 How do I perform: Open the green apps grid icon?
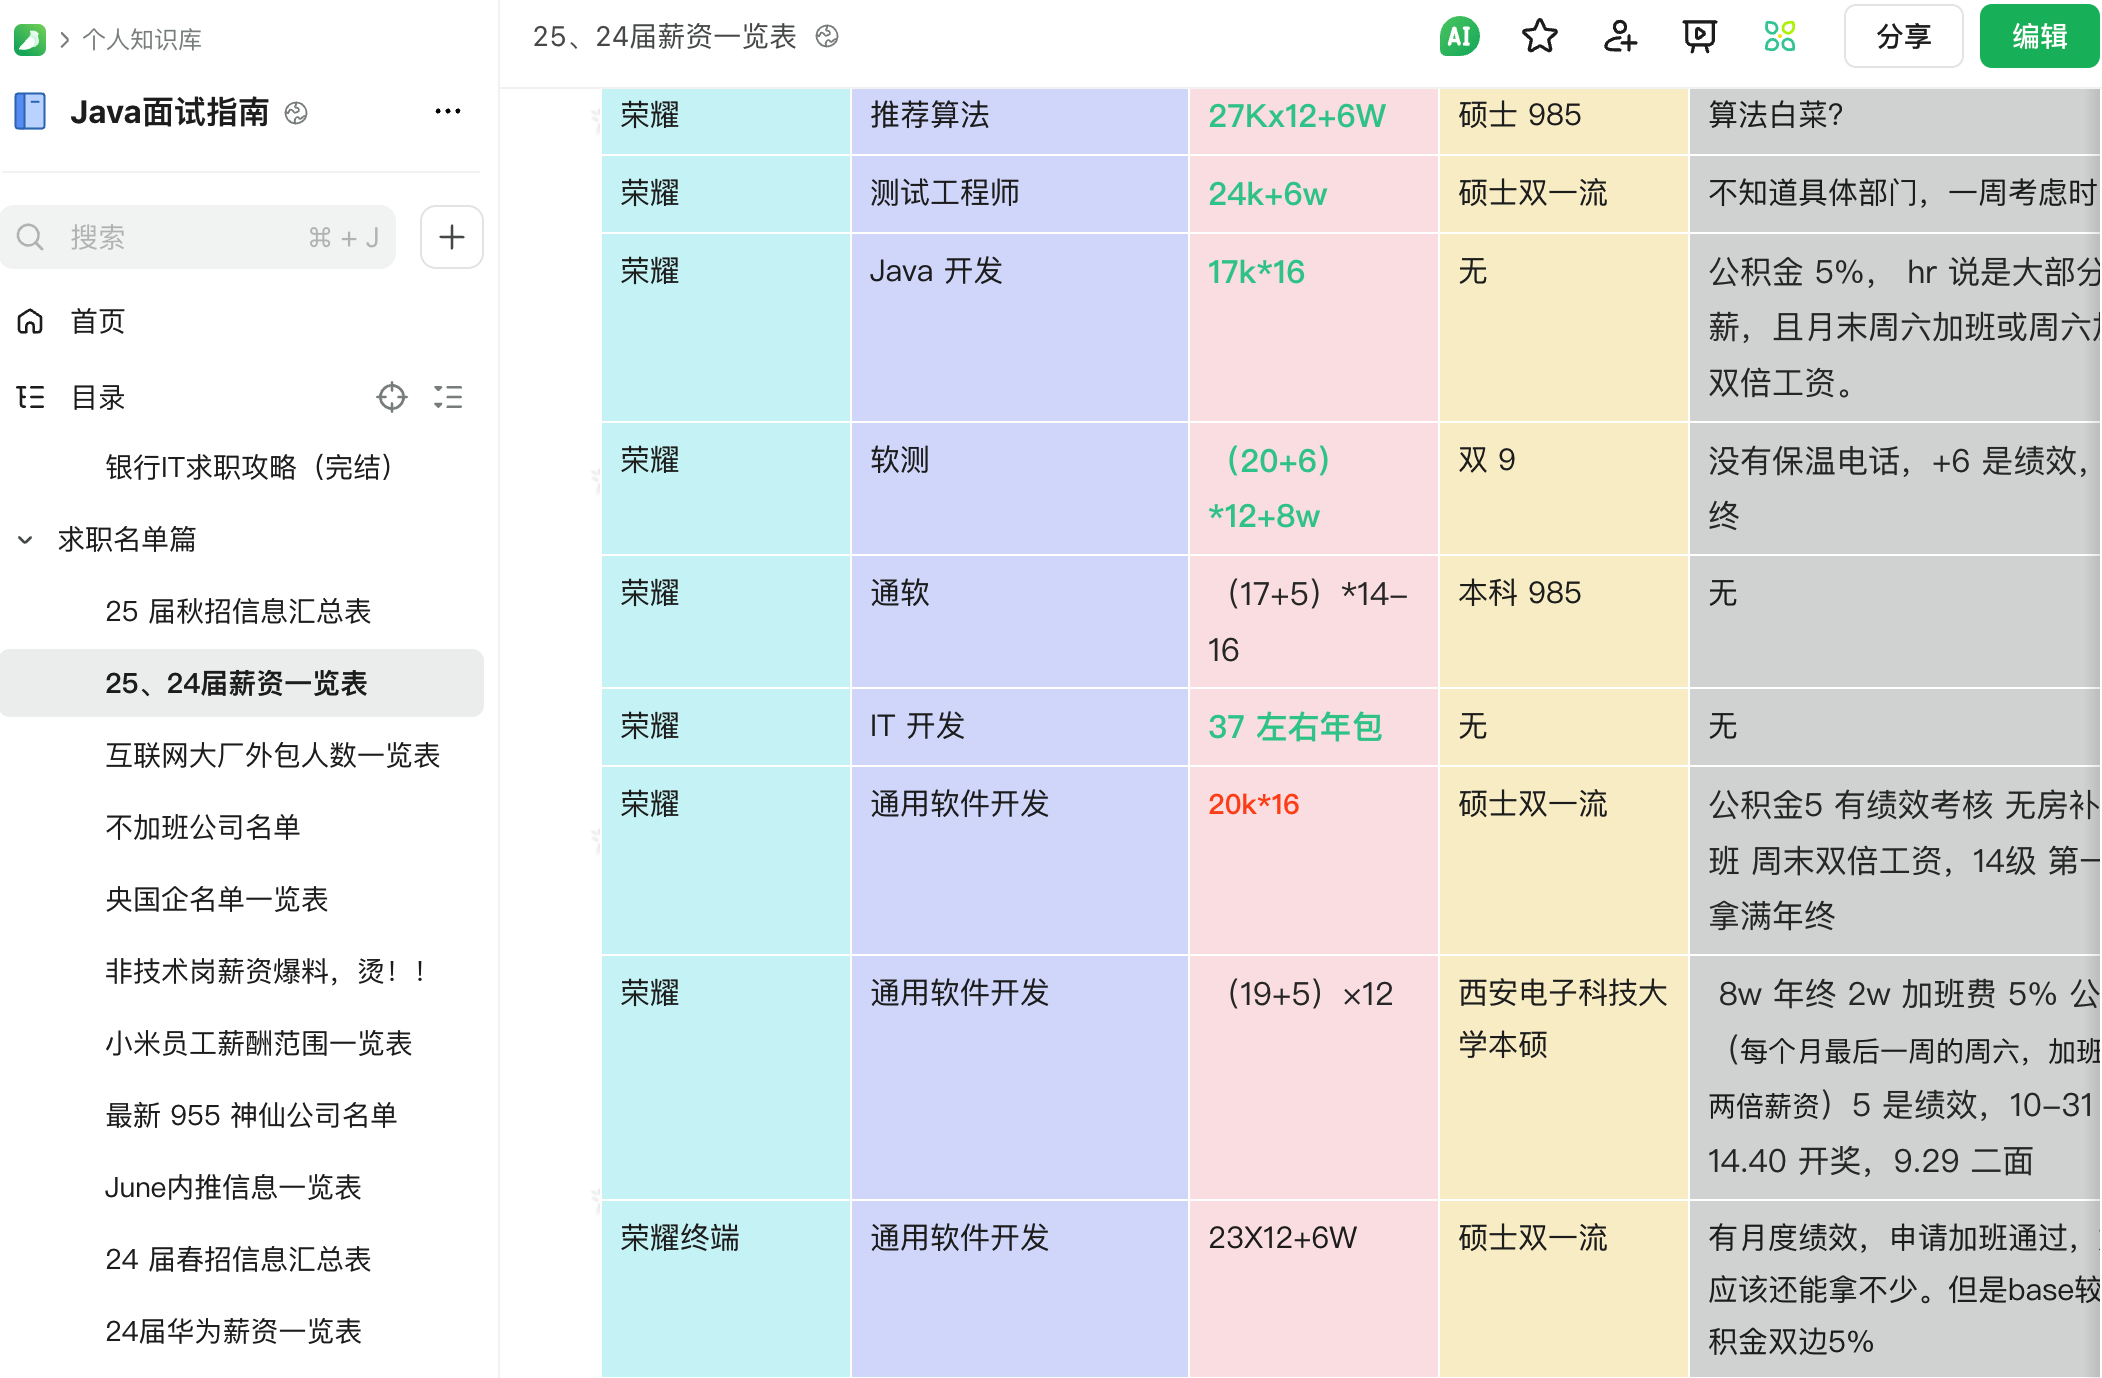click(1780, 37)
